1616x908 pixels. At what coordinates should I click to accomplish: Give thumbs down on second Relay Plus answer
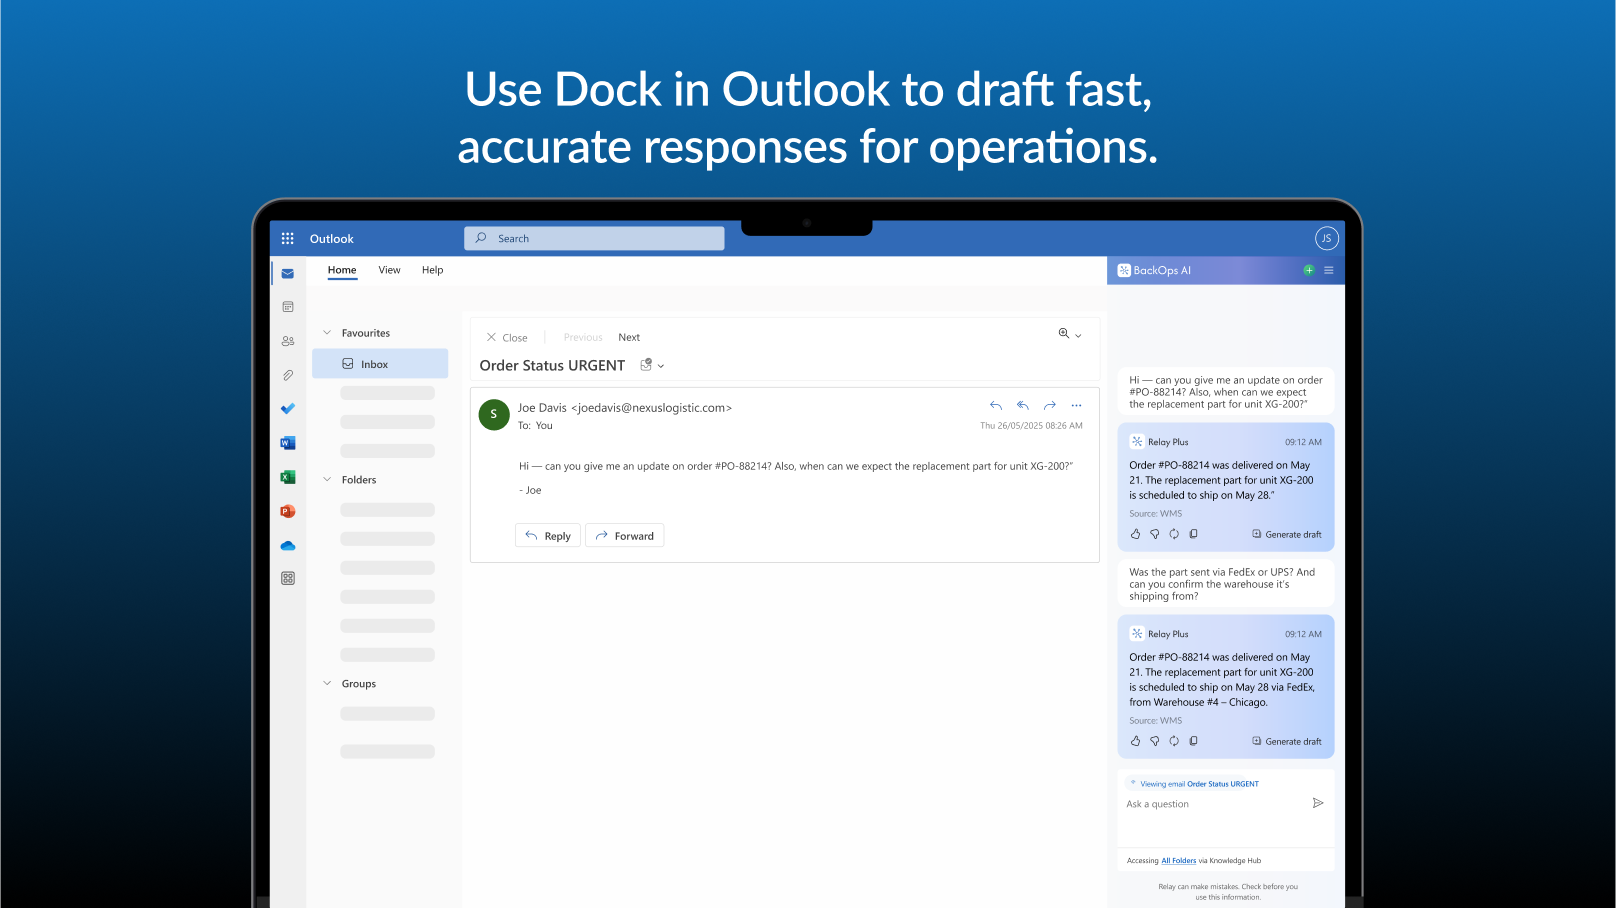1155,741
